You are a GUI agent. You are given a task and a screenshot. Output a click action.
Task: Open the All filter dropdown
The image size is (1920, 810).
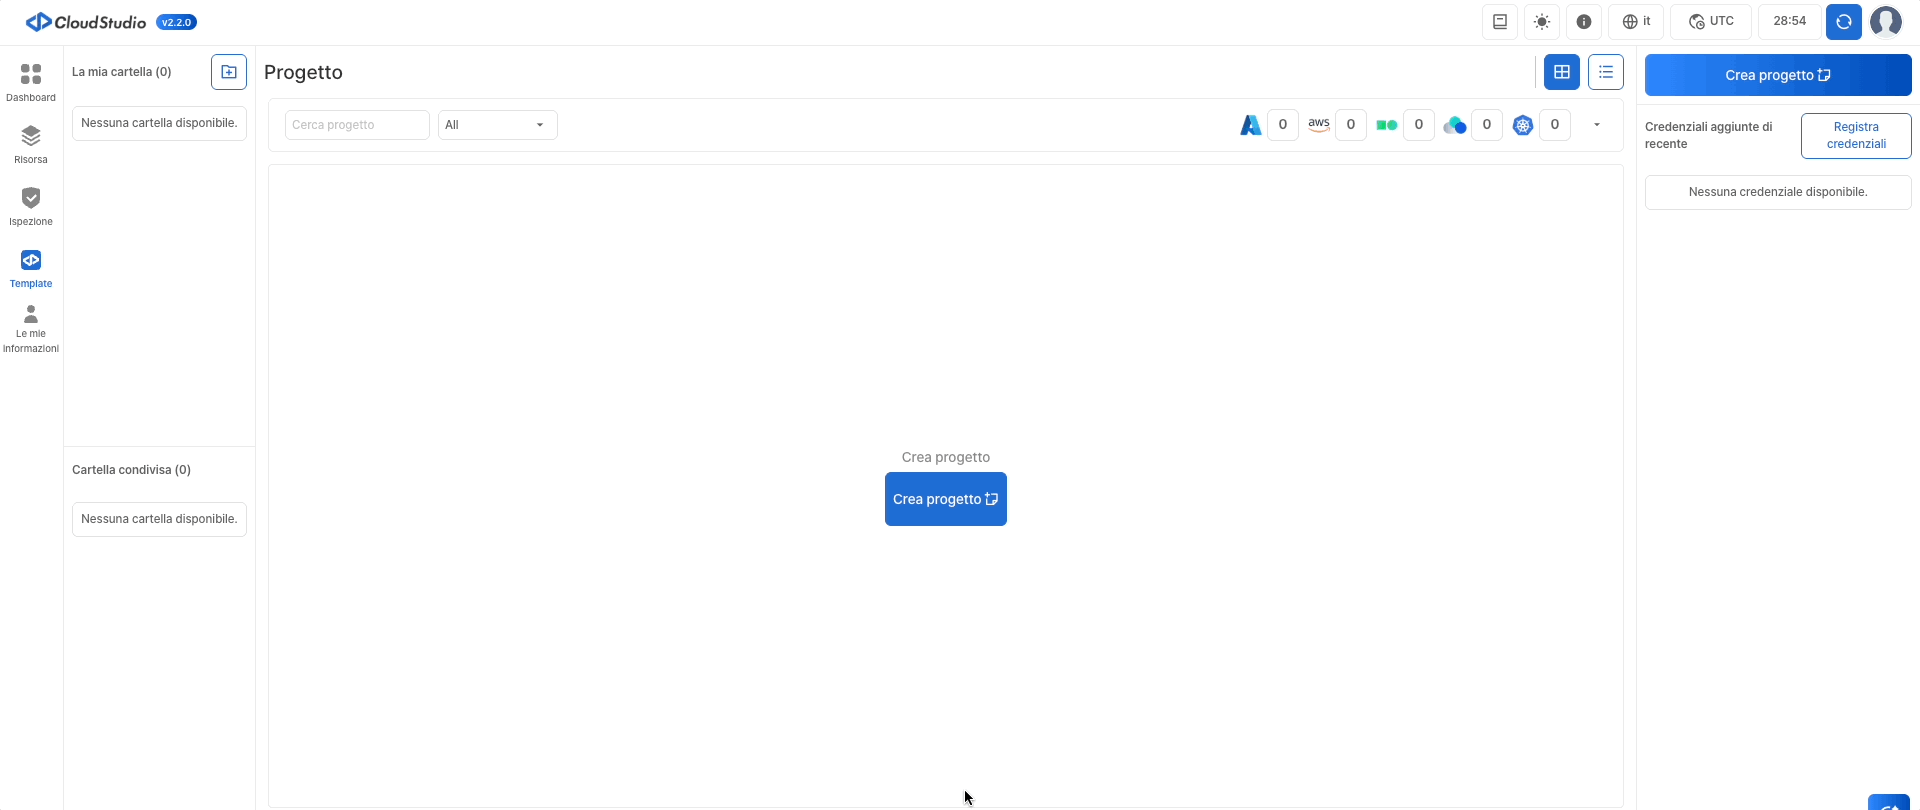497,125
